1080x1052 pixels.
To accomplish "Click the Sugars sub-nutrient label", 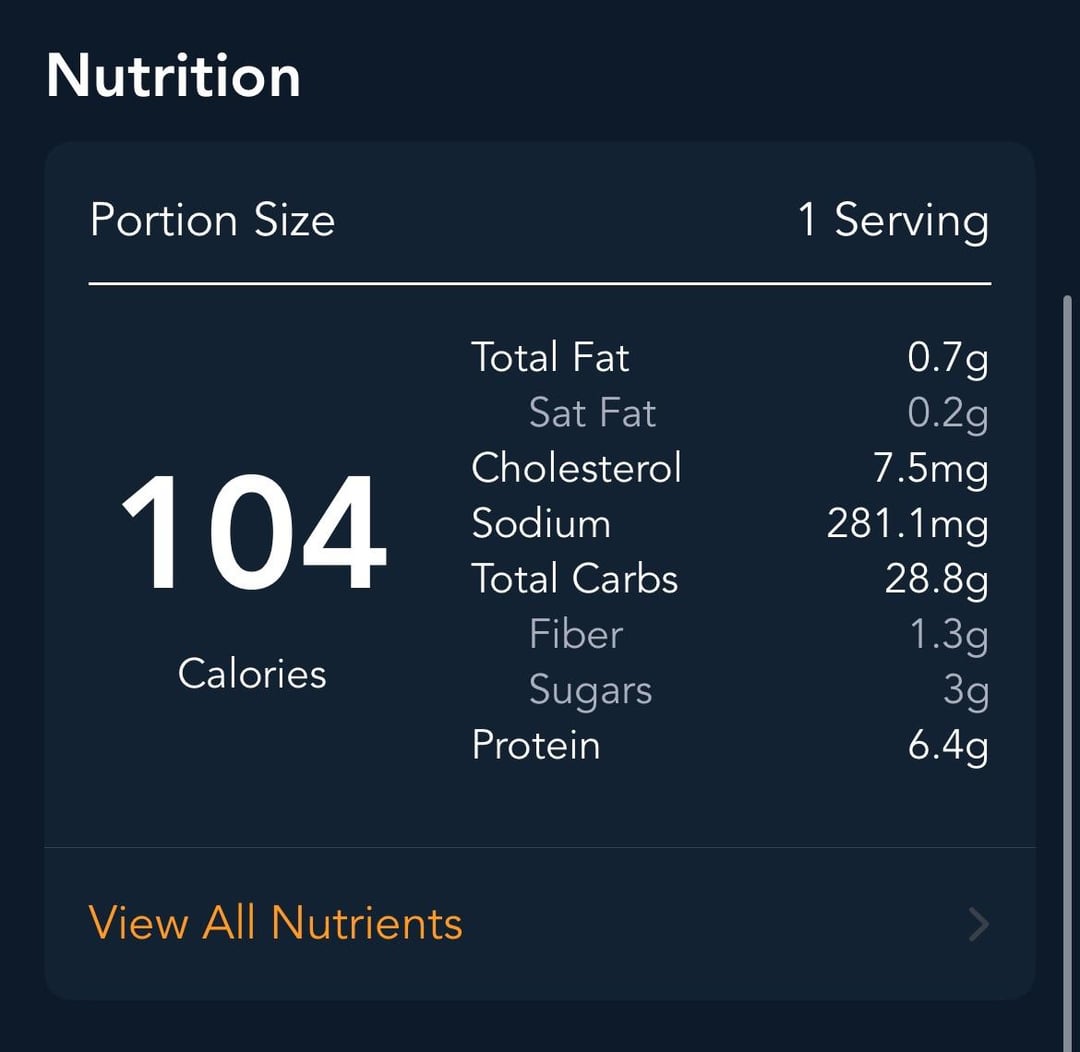I will point(590,690).
